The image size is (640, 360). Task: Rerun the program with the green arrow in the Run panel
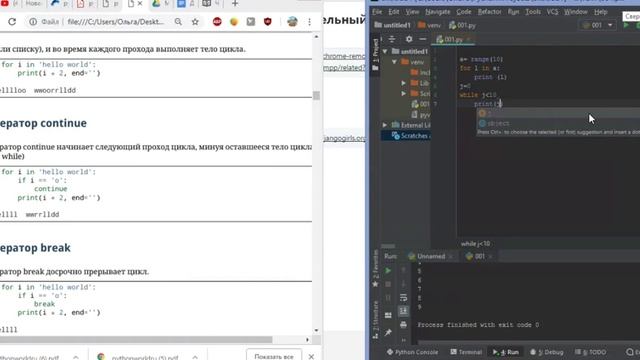click(388, 271)
